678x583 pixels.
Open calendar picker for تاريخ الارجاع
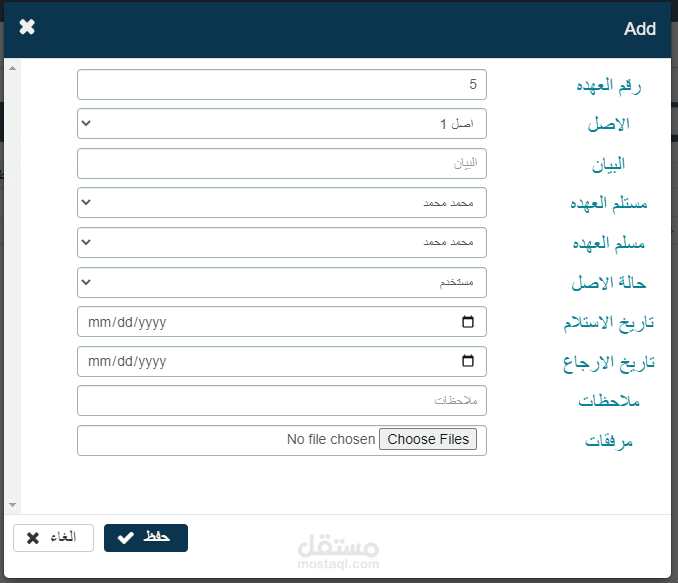click(468, 361)
